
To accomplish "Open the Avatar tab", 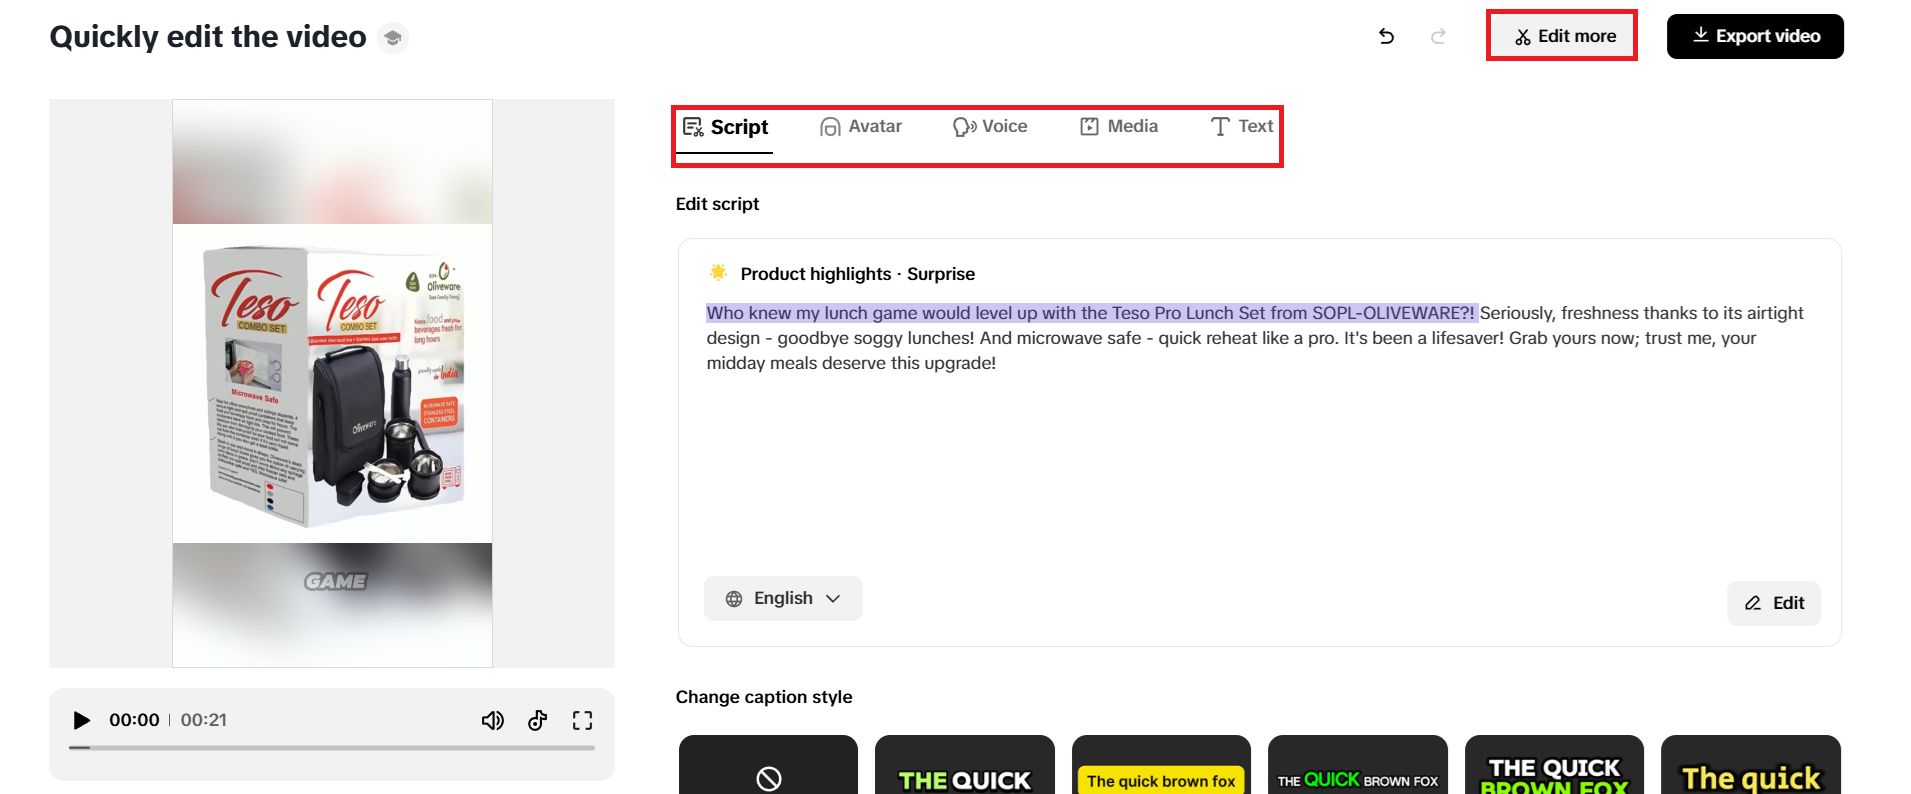I will [860, 127].
